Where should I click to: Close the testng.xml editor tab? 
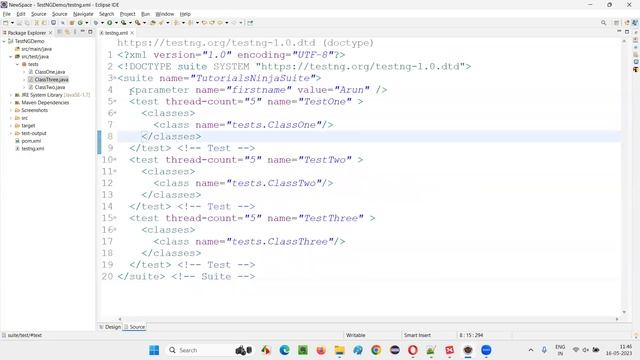point(132,33)
